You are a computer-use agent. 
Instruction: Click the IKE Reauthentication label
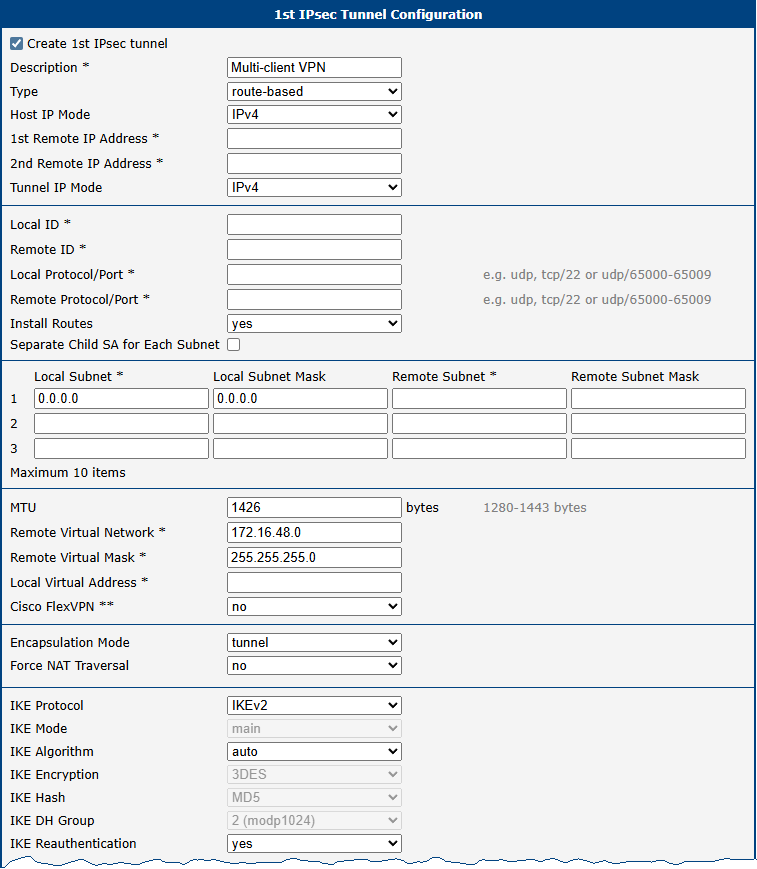pos(73,844)
